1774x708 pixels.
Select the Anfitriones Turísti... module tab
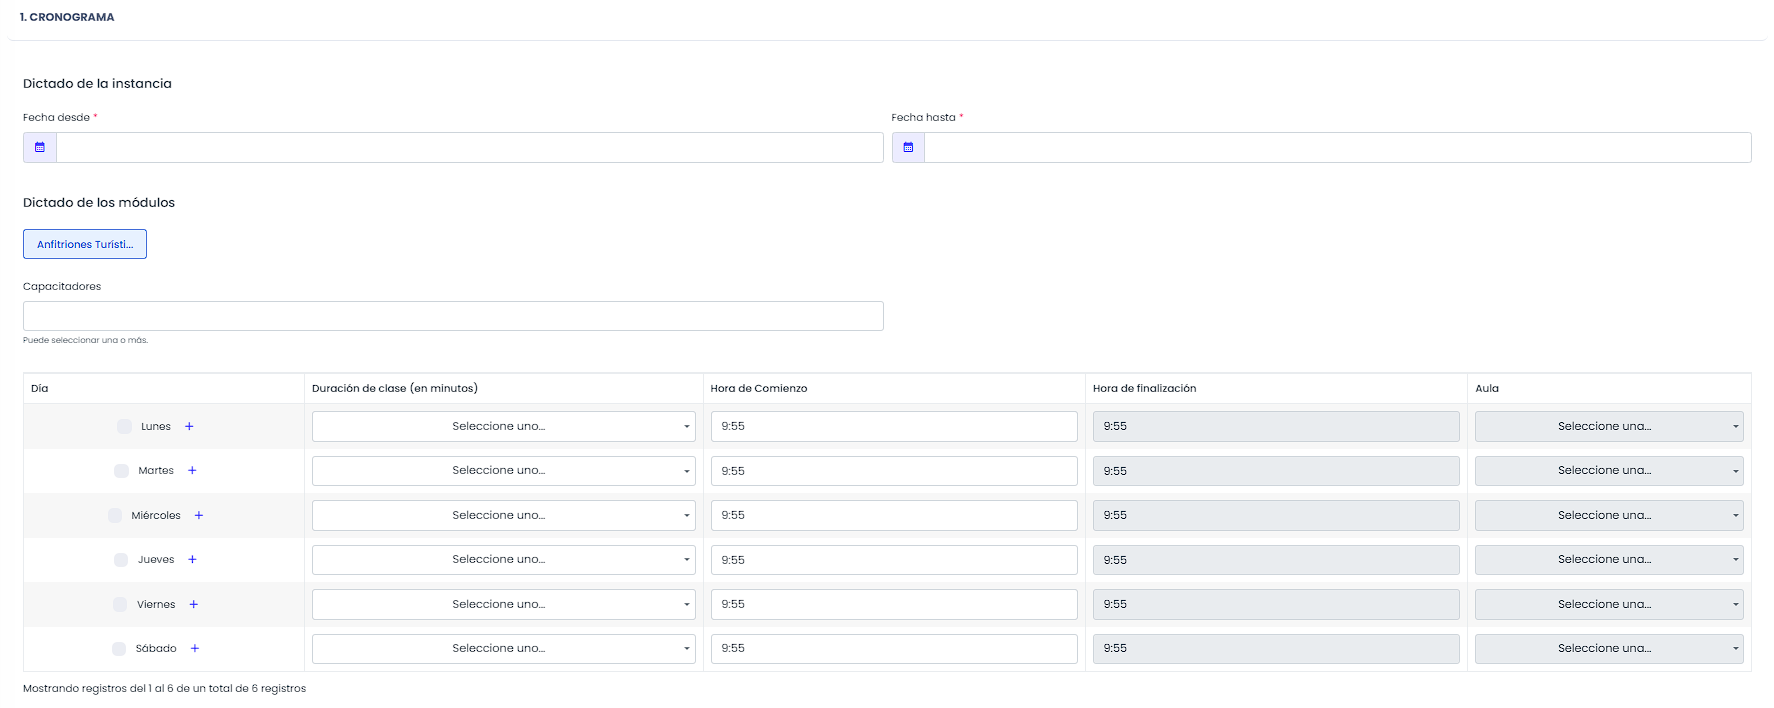pos(85,244)
